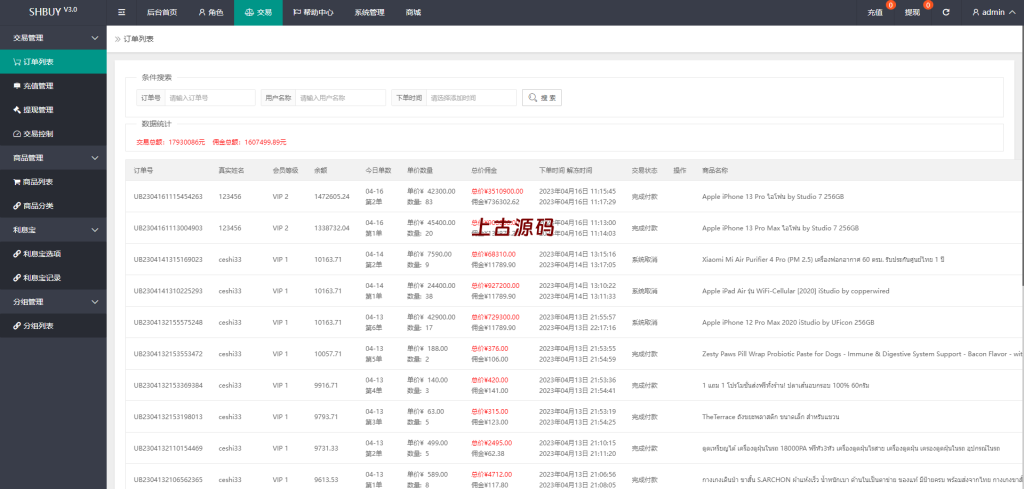Open the 角色 top navigation tab
Image resolution: width=1024 pixels, height=489 pixels.
point(211,12)
